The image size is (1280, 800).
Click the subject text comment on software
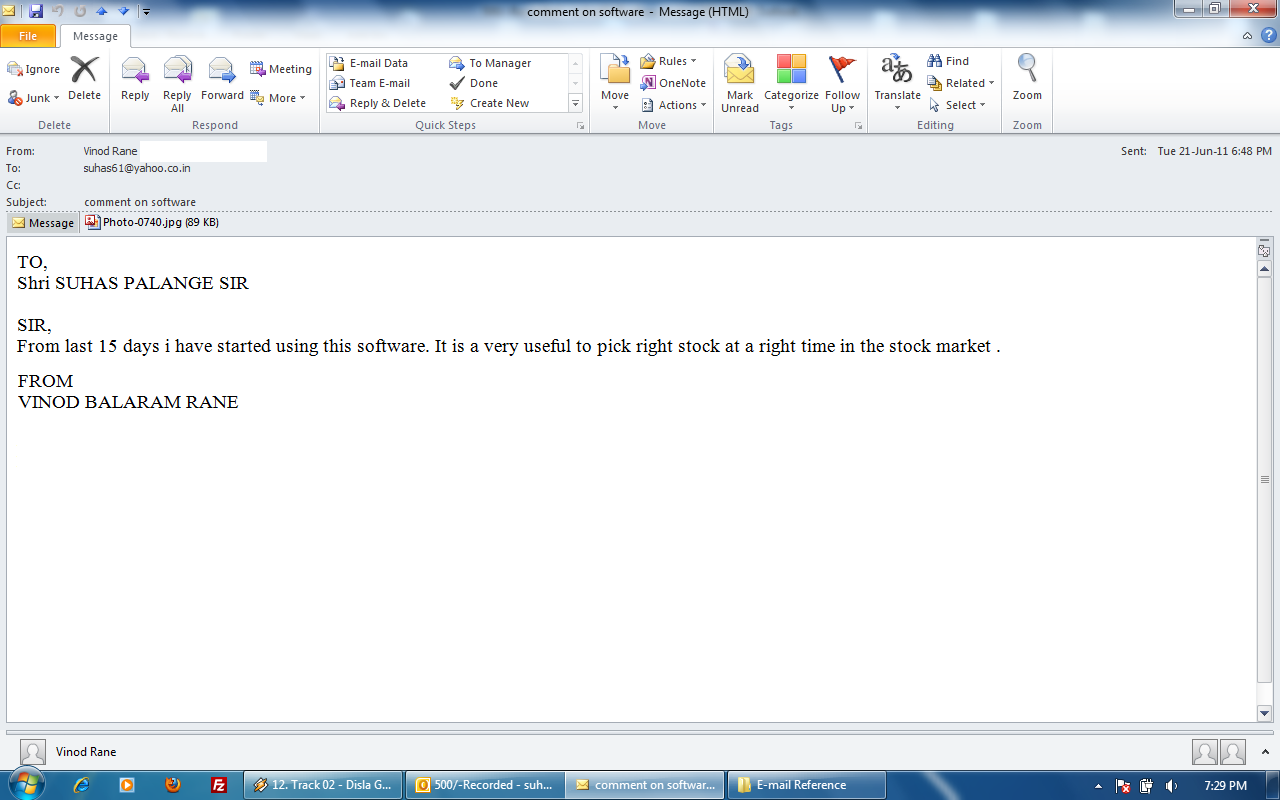click(x=140, y=202)
